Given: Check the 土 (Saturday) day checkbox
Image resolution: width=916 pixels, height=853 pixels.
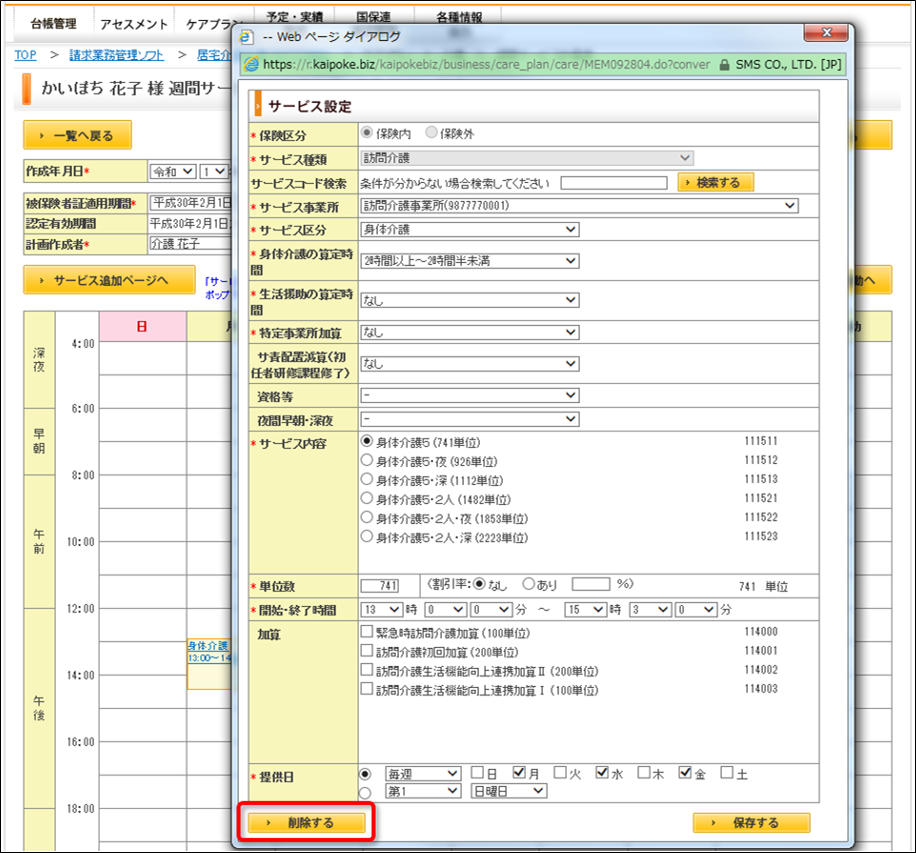Looking at the screenshot, I should [727, 773].
